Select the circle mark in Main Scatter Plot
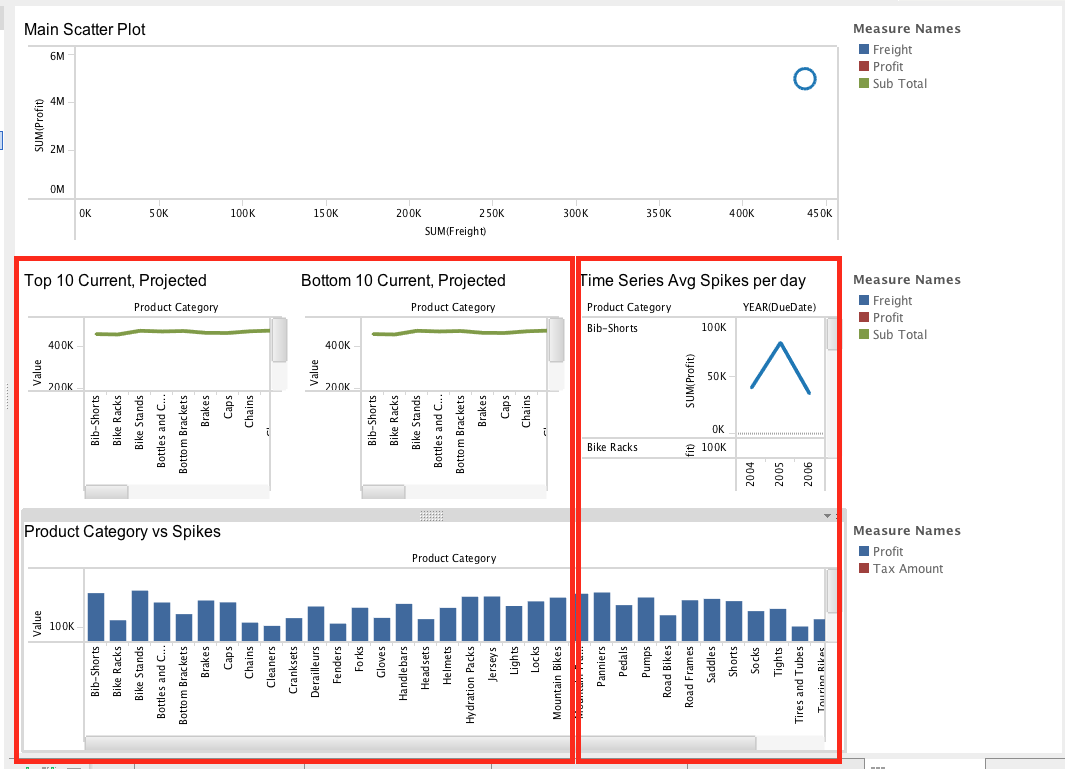The height and width of the screenshot is (769, 1065). [x=805, y=79]
